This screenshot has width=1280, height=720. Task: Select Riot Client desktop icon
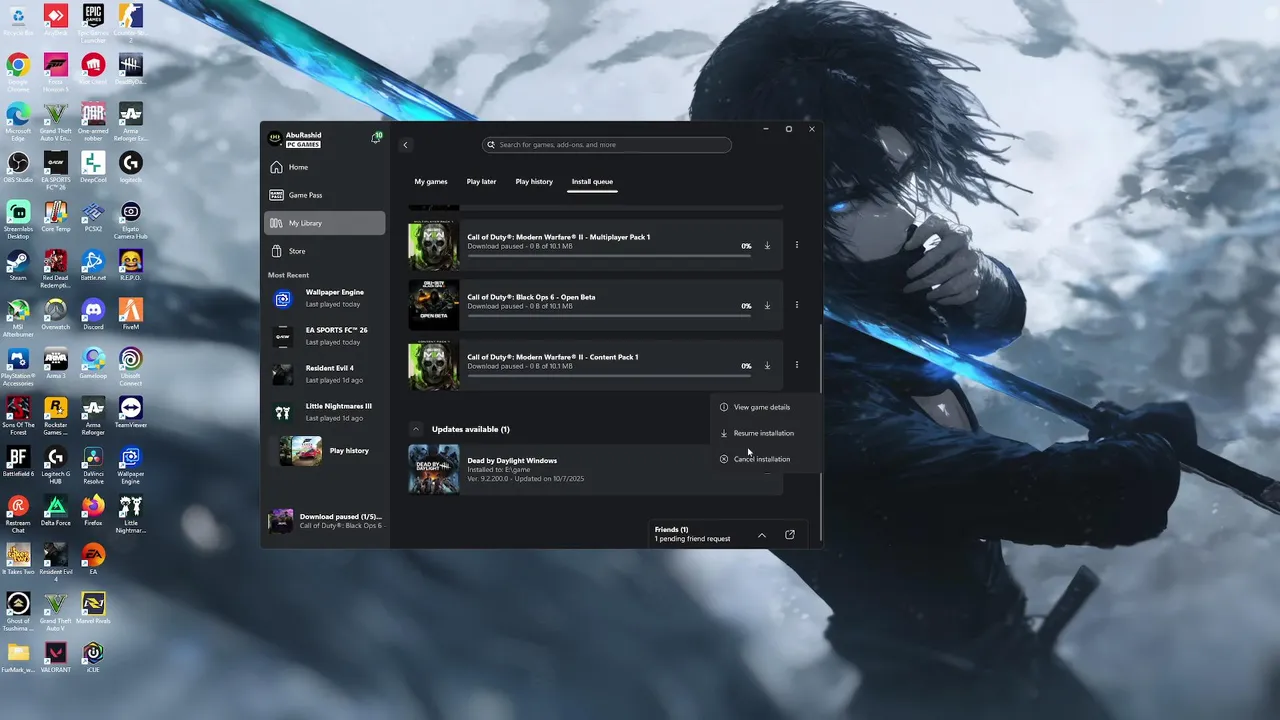93,71
